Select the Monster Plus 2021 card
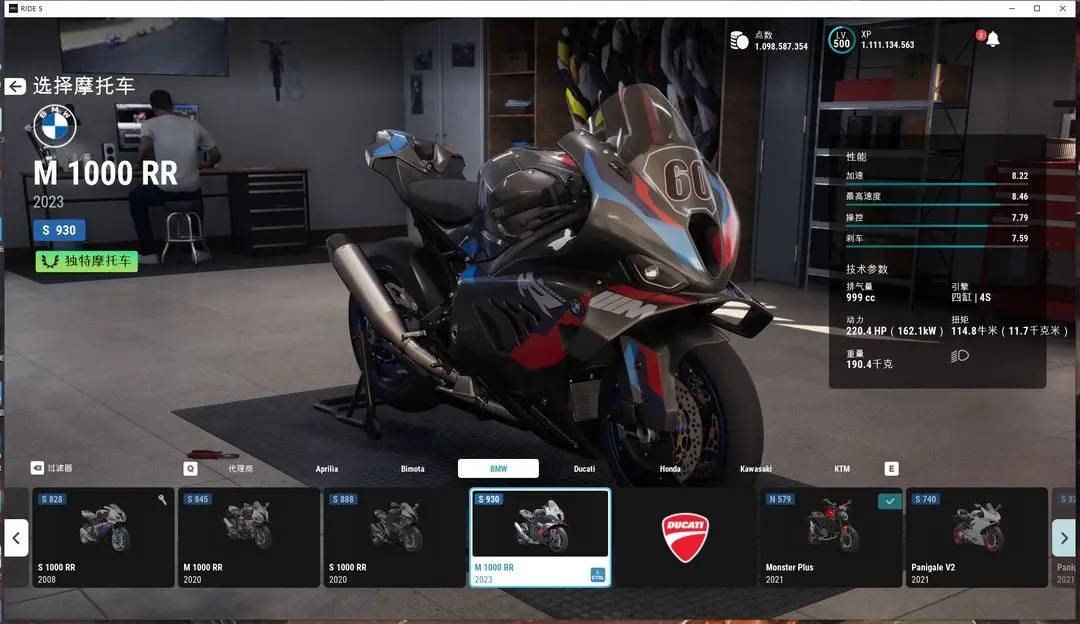This screenshot has width=1080, height=624. click(x=831, y=537)
